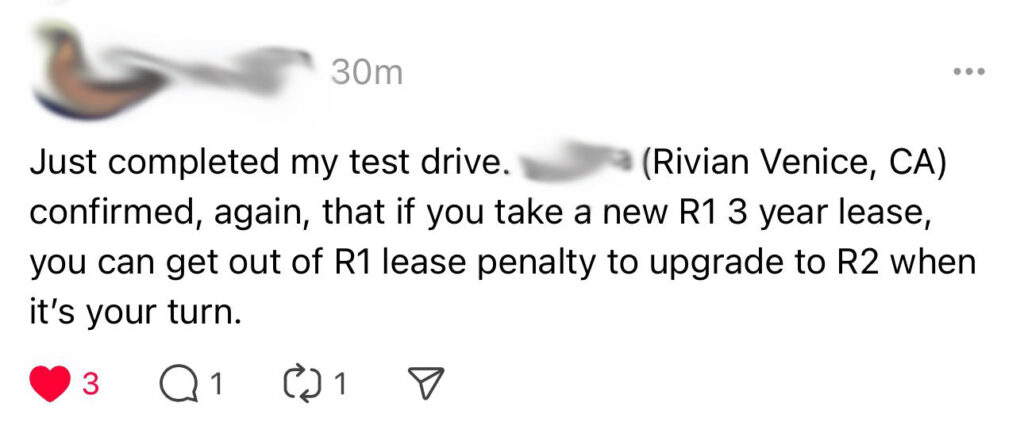Share the post with paper plane icon
The height and width of the screenshot is (433, 1024).
[x=426, y=385]
